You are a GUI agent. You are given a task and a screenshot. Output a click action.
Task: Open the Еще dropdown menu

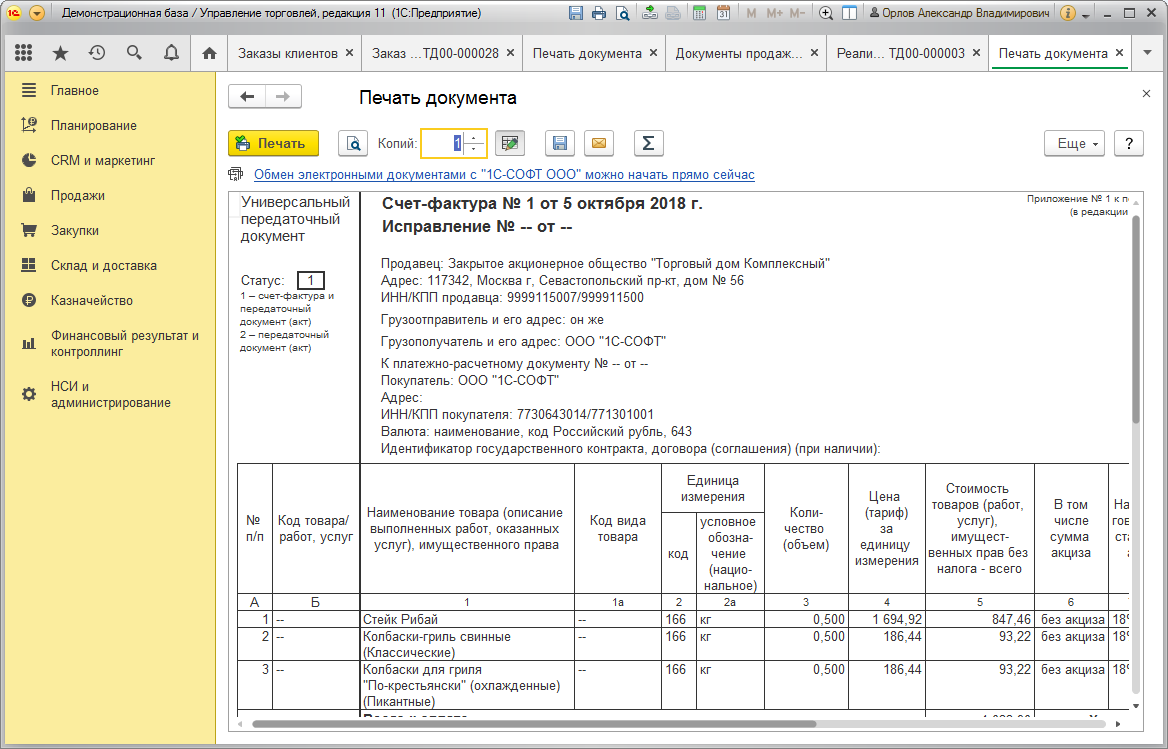(x=1075, y=144)
